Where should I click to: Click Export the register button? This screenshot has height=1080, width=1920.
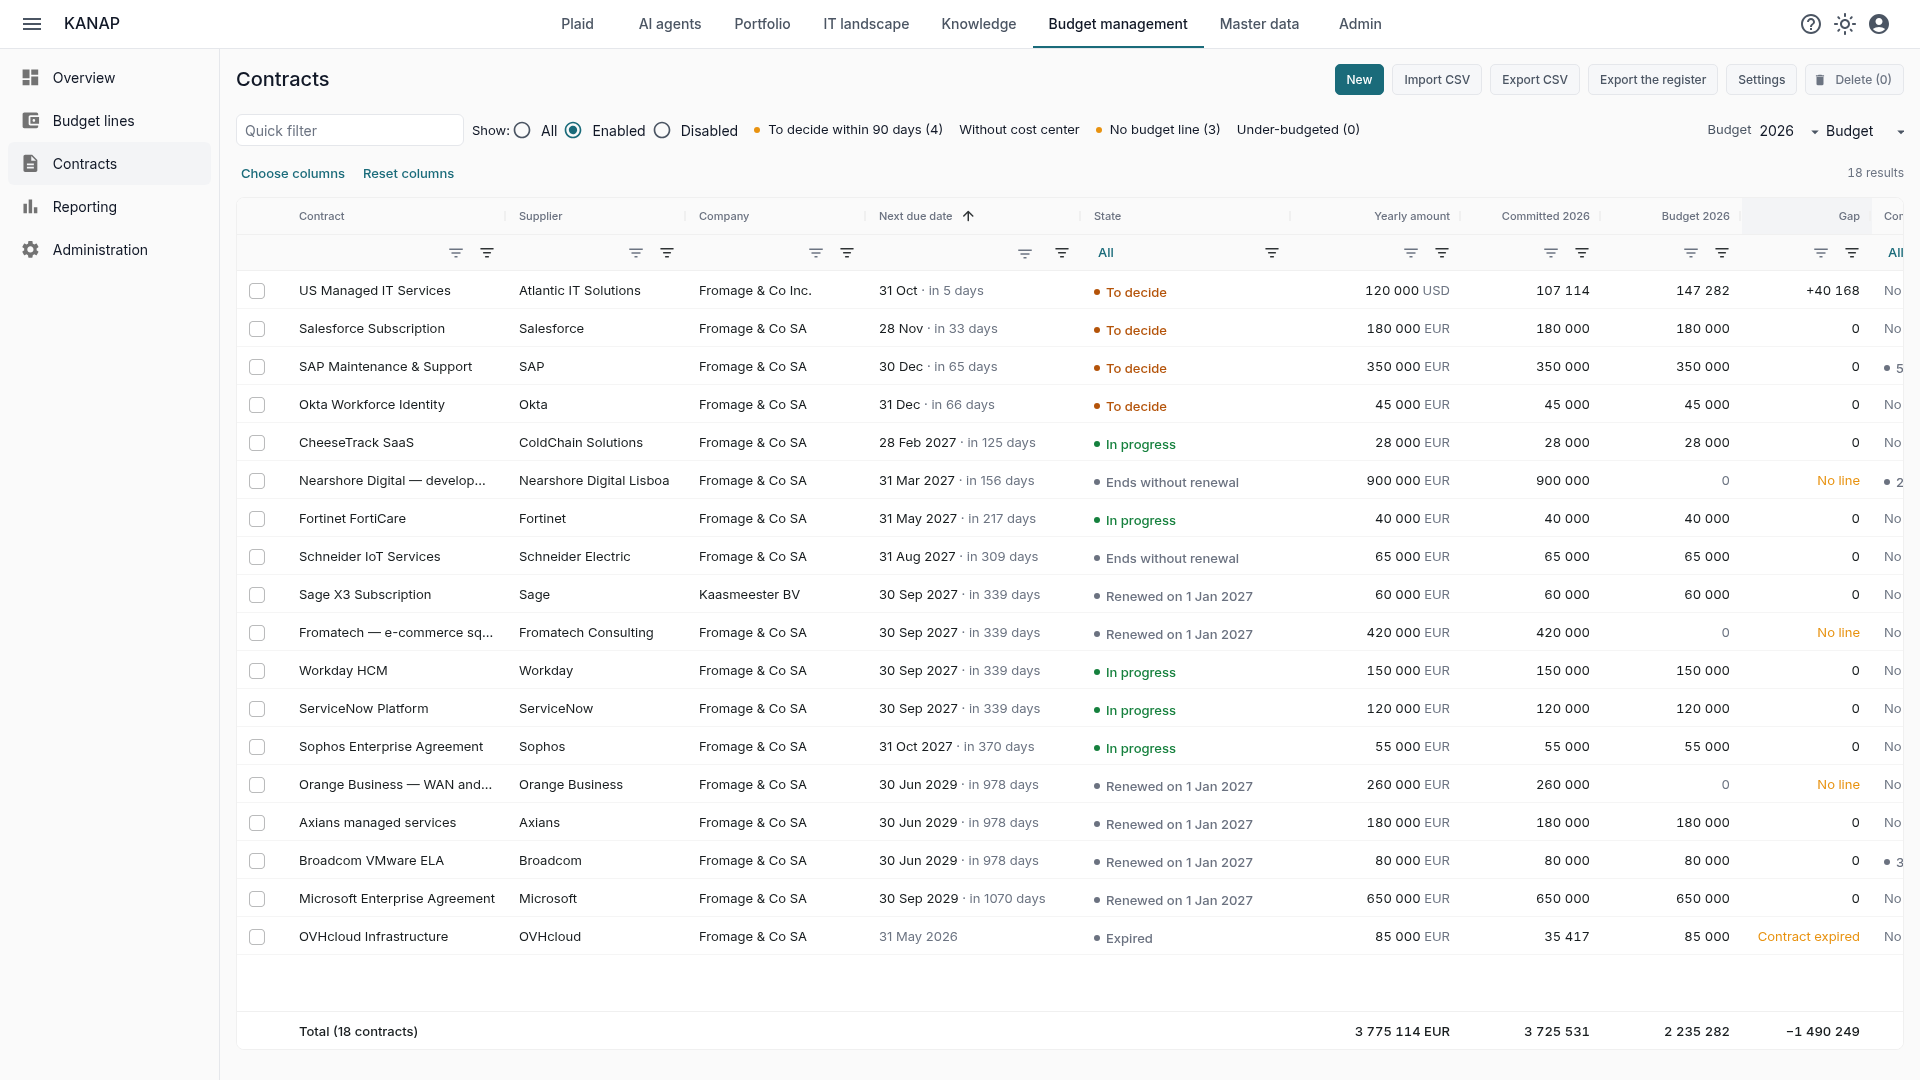pyautogui.click(x=1652, y=80)
